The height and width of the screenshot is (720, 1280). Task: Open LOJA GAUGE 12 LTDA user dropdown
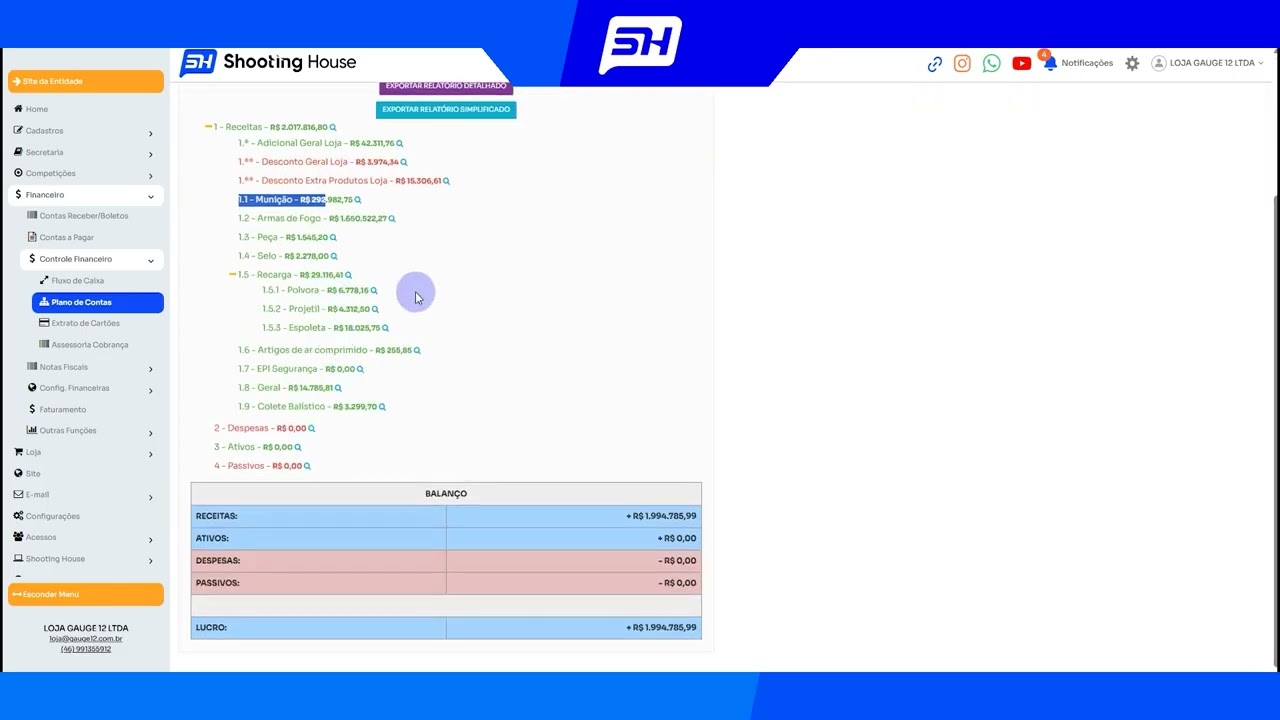coord(1207,63)
